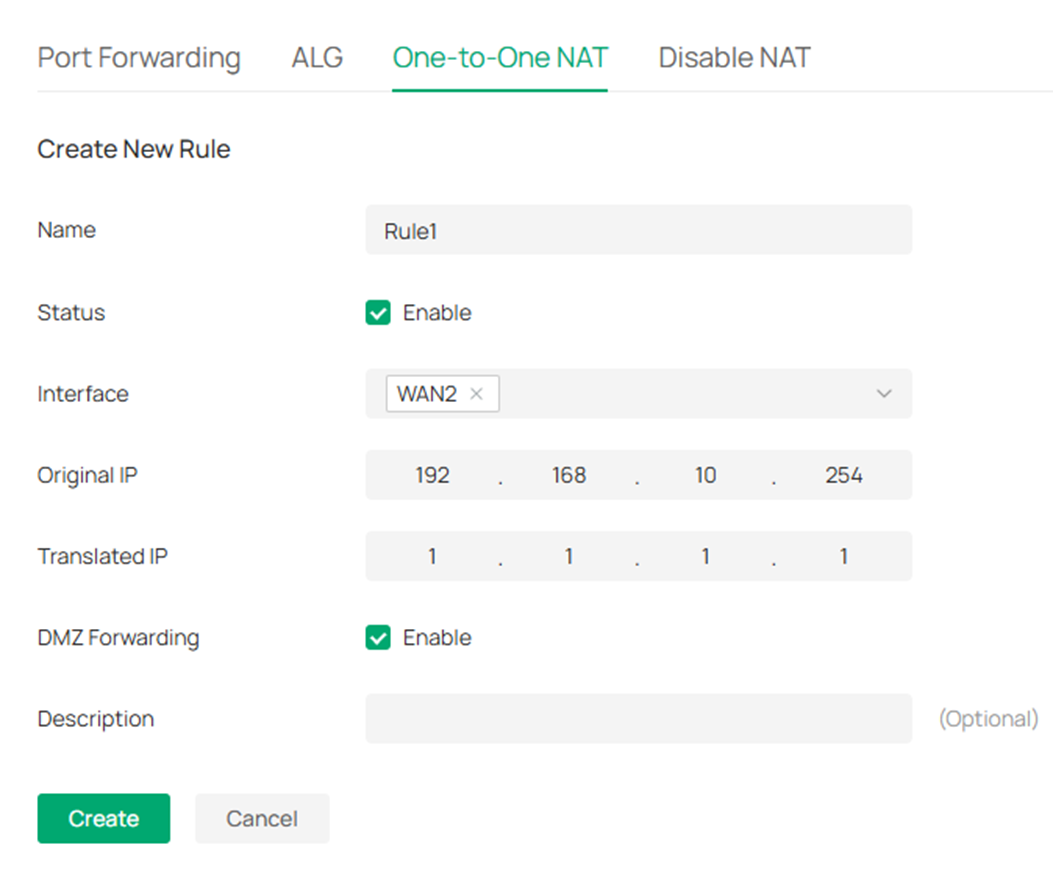The width and height of the screenshot is (1053, 881).
Task: Click the Create New Rule heading
Action: (x=133, y=148)
